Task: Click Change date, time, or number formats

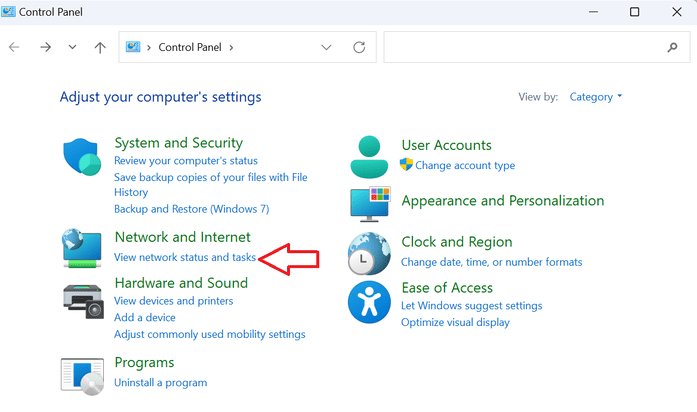Action: click(x=492, y=262)
